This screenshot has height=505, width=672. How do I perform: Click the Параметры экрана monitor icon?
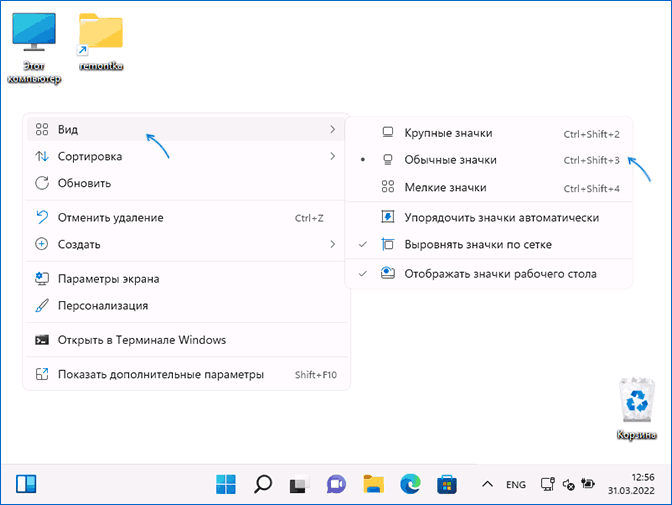click(x=42, y=279)
